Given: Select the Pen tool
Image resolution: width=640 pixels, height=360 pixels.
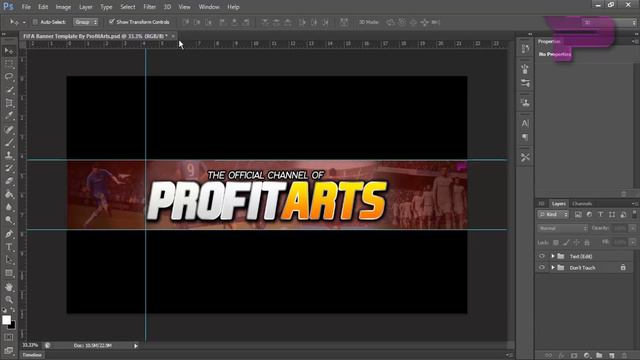Looking at the screenshot, I should pyautogui.click(x=9, y=234).
